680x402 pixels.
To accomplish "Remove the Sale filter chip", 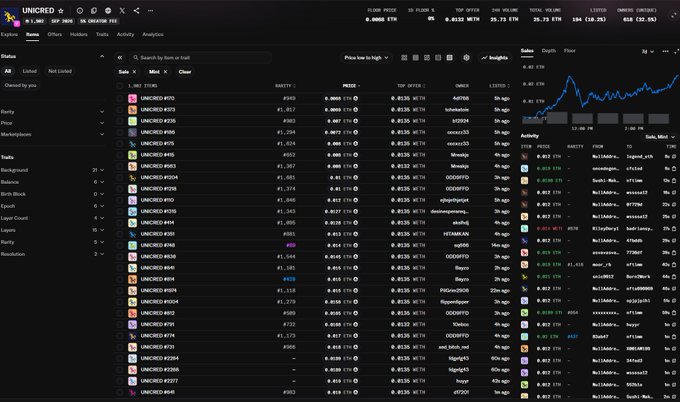I will point(134,72).
